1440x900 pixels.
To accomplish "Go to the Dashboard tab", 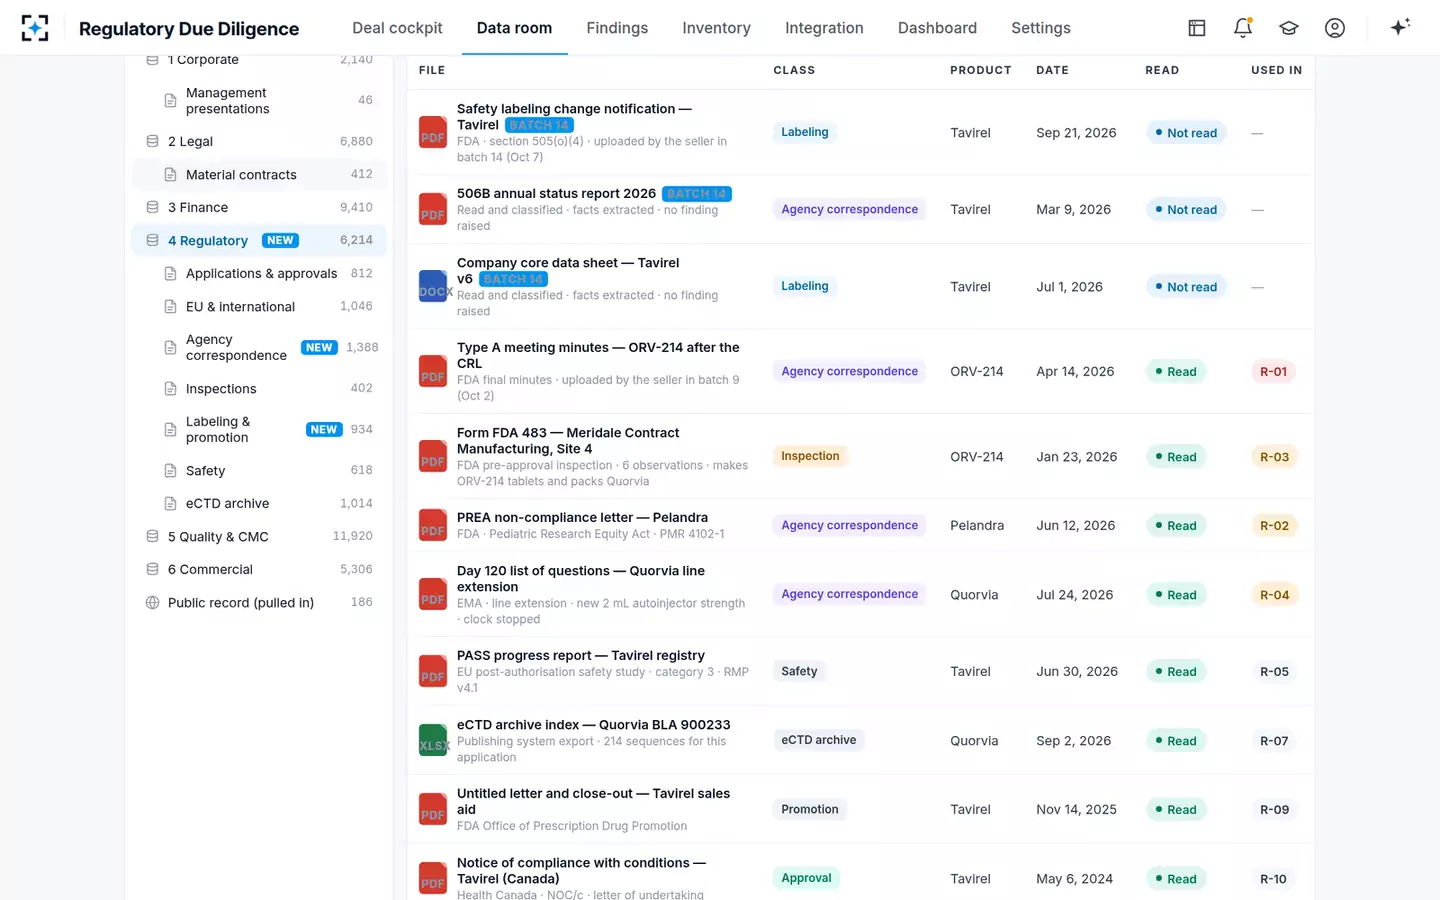I will click(937, 28).
